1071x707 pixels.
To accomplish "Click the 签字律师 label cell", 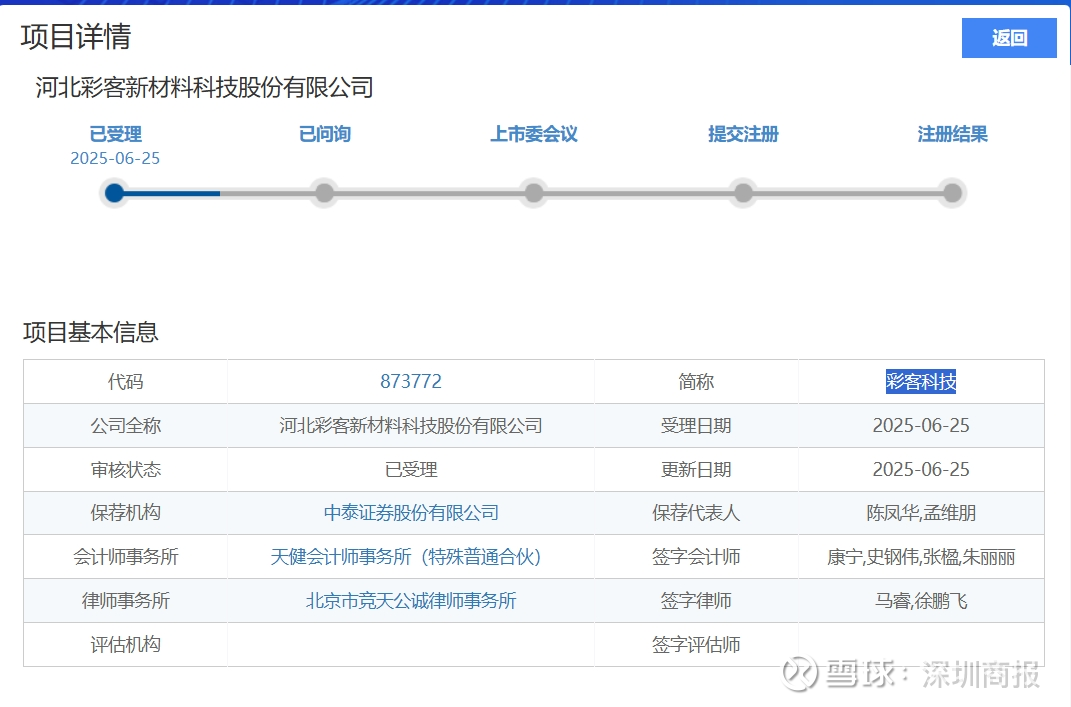I will [x=696, y=600].
